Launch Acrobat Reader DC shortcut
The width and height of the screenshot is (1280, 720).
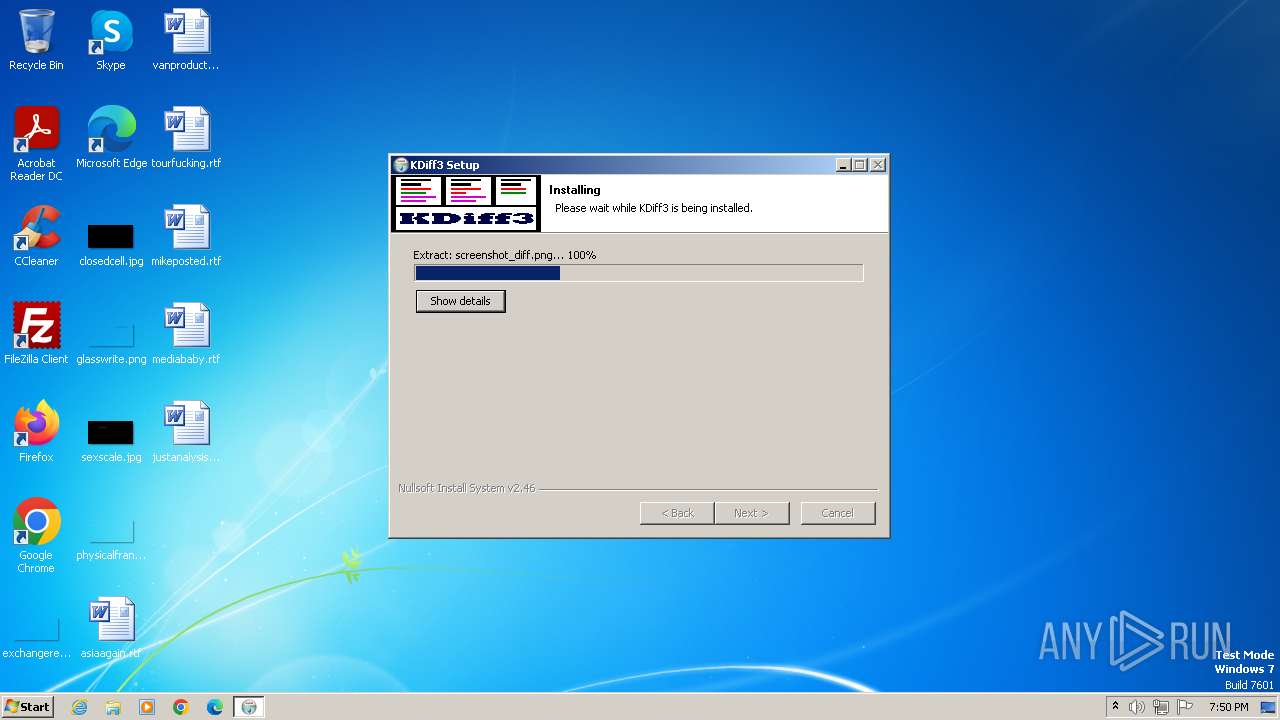coord(36,143)
